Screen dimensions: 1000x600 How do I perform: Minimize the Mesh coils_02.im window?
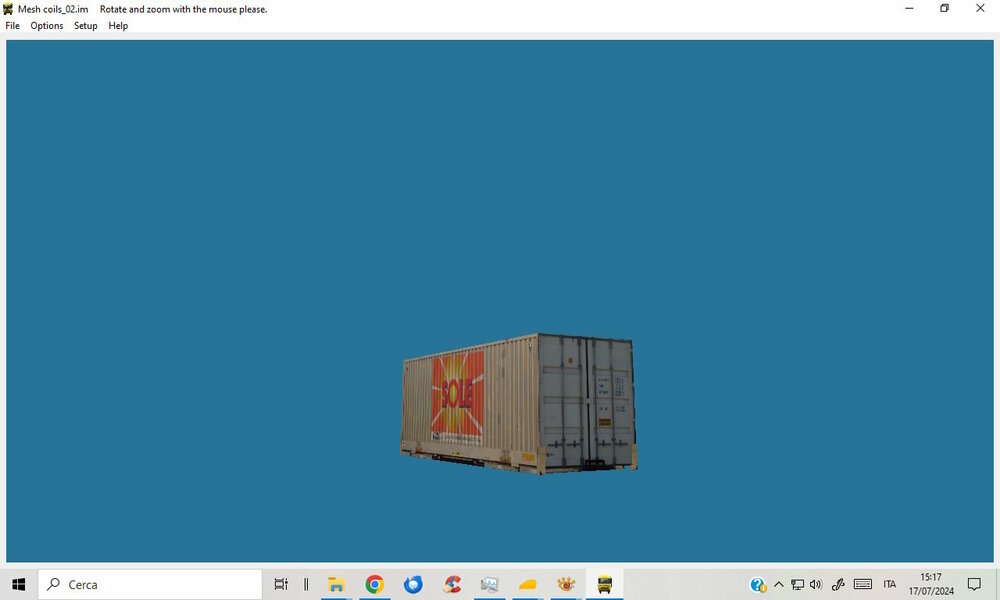pos(909,8)
